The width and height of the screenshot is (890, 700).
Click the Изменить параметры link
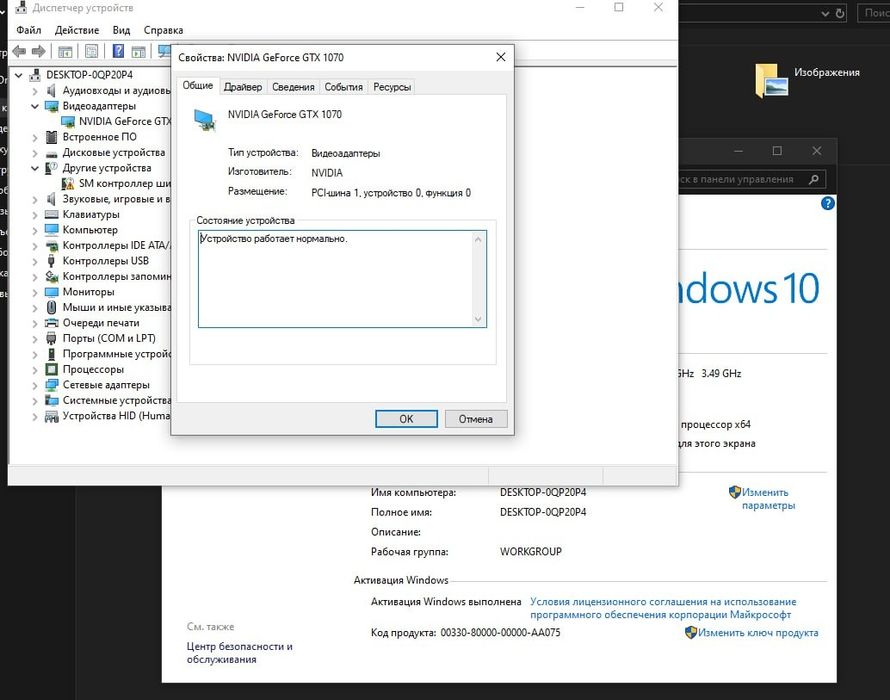(x=769, y=499)
